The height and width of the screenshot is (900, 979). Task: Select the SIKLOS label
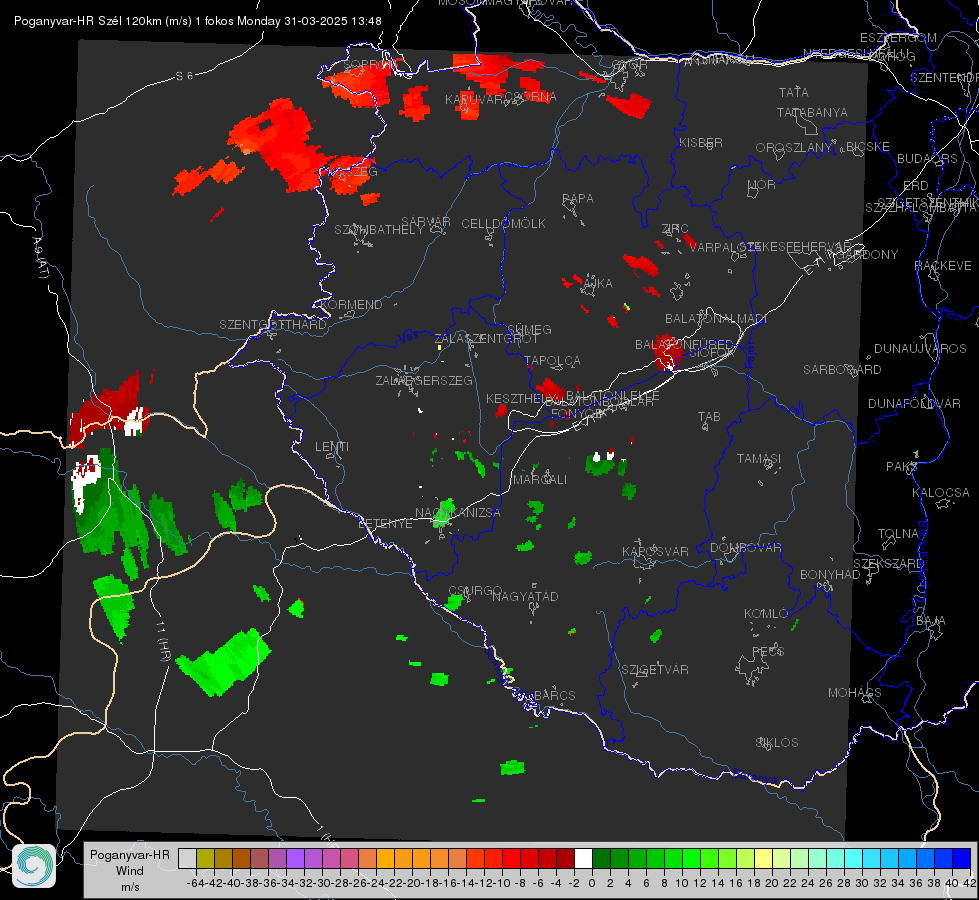coord(777,743)
